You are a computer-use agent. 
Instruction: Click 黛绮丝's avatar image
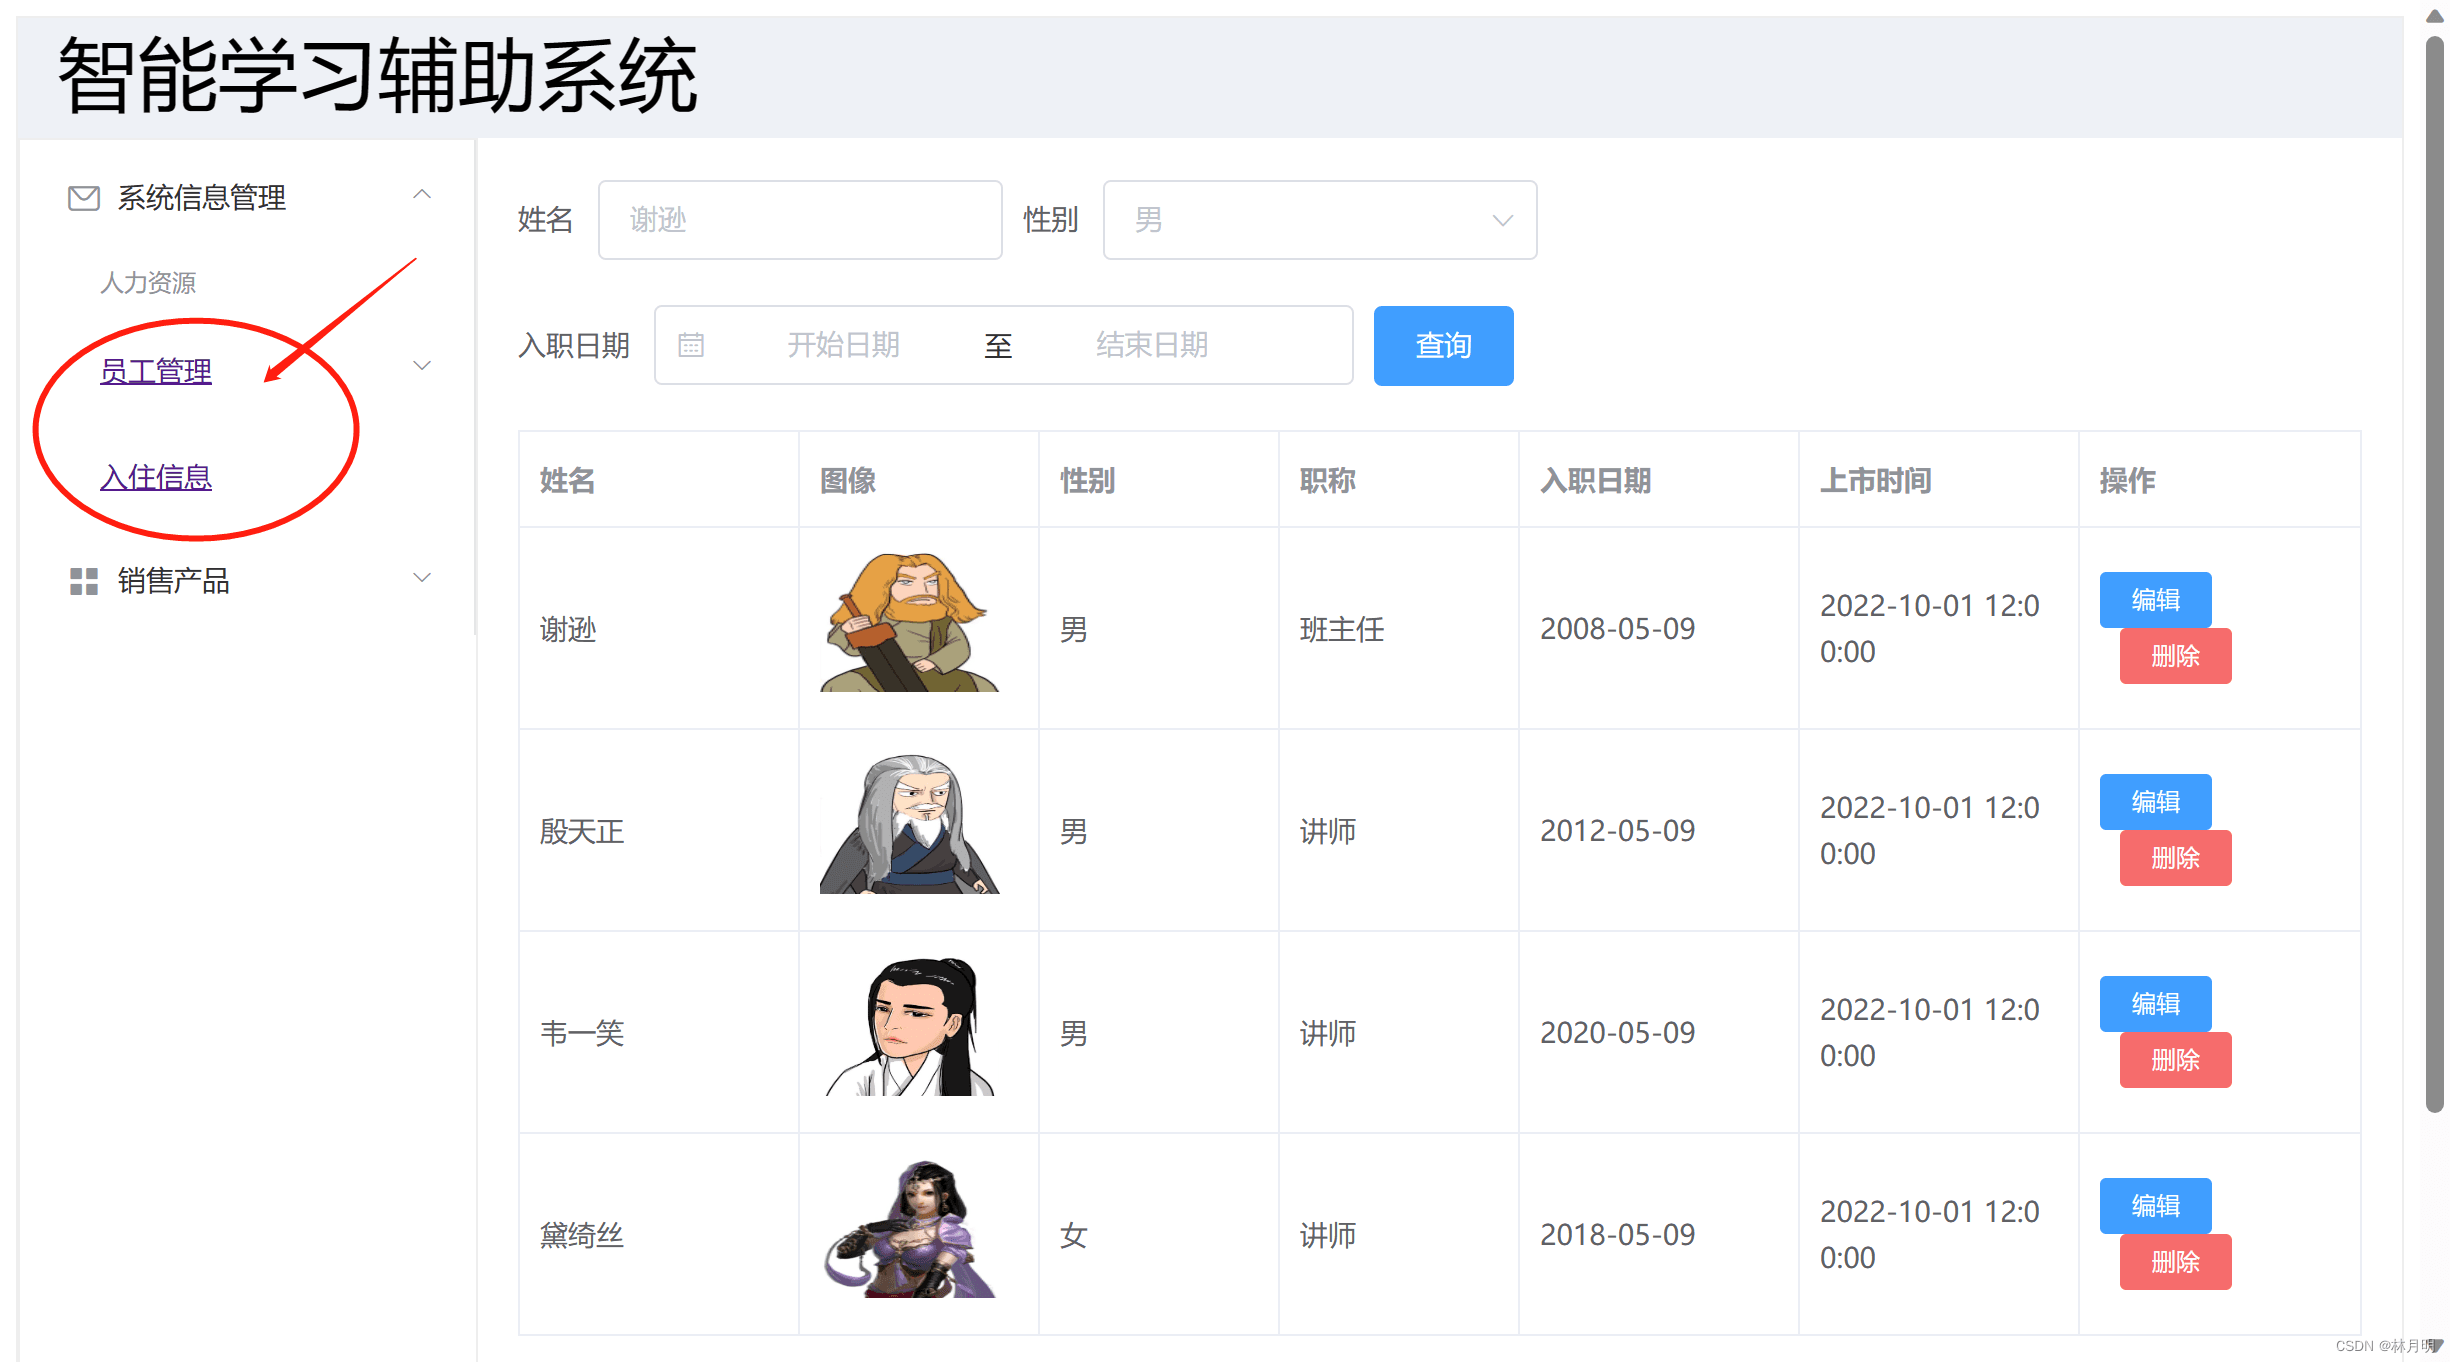tap(909, 1228)
